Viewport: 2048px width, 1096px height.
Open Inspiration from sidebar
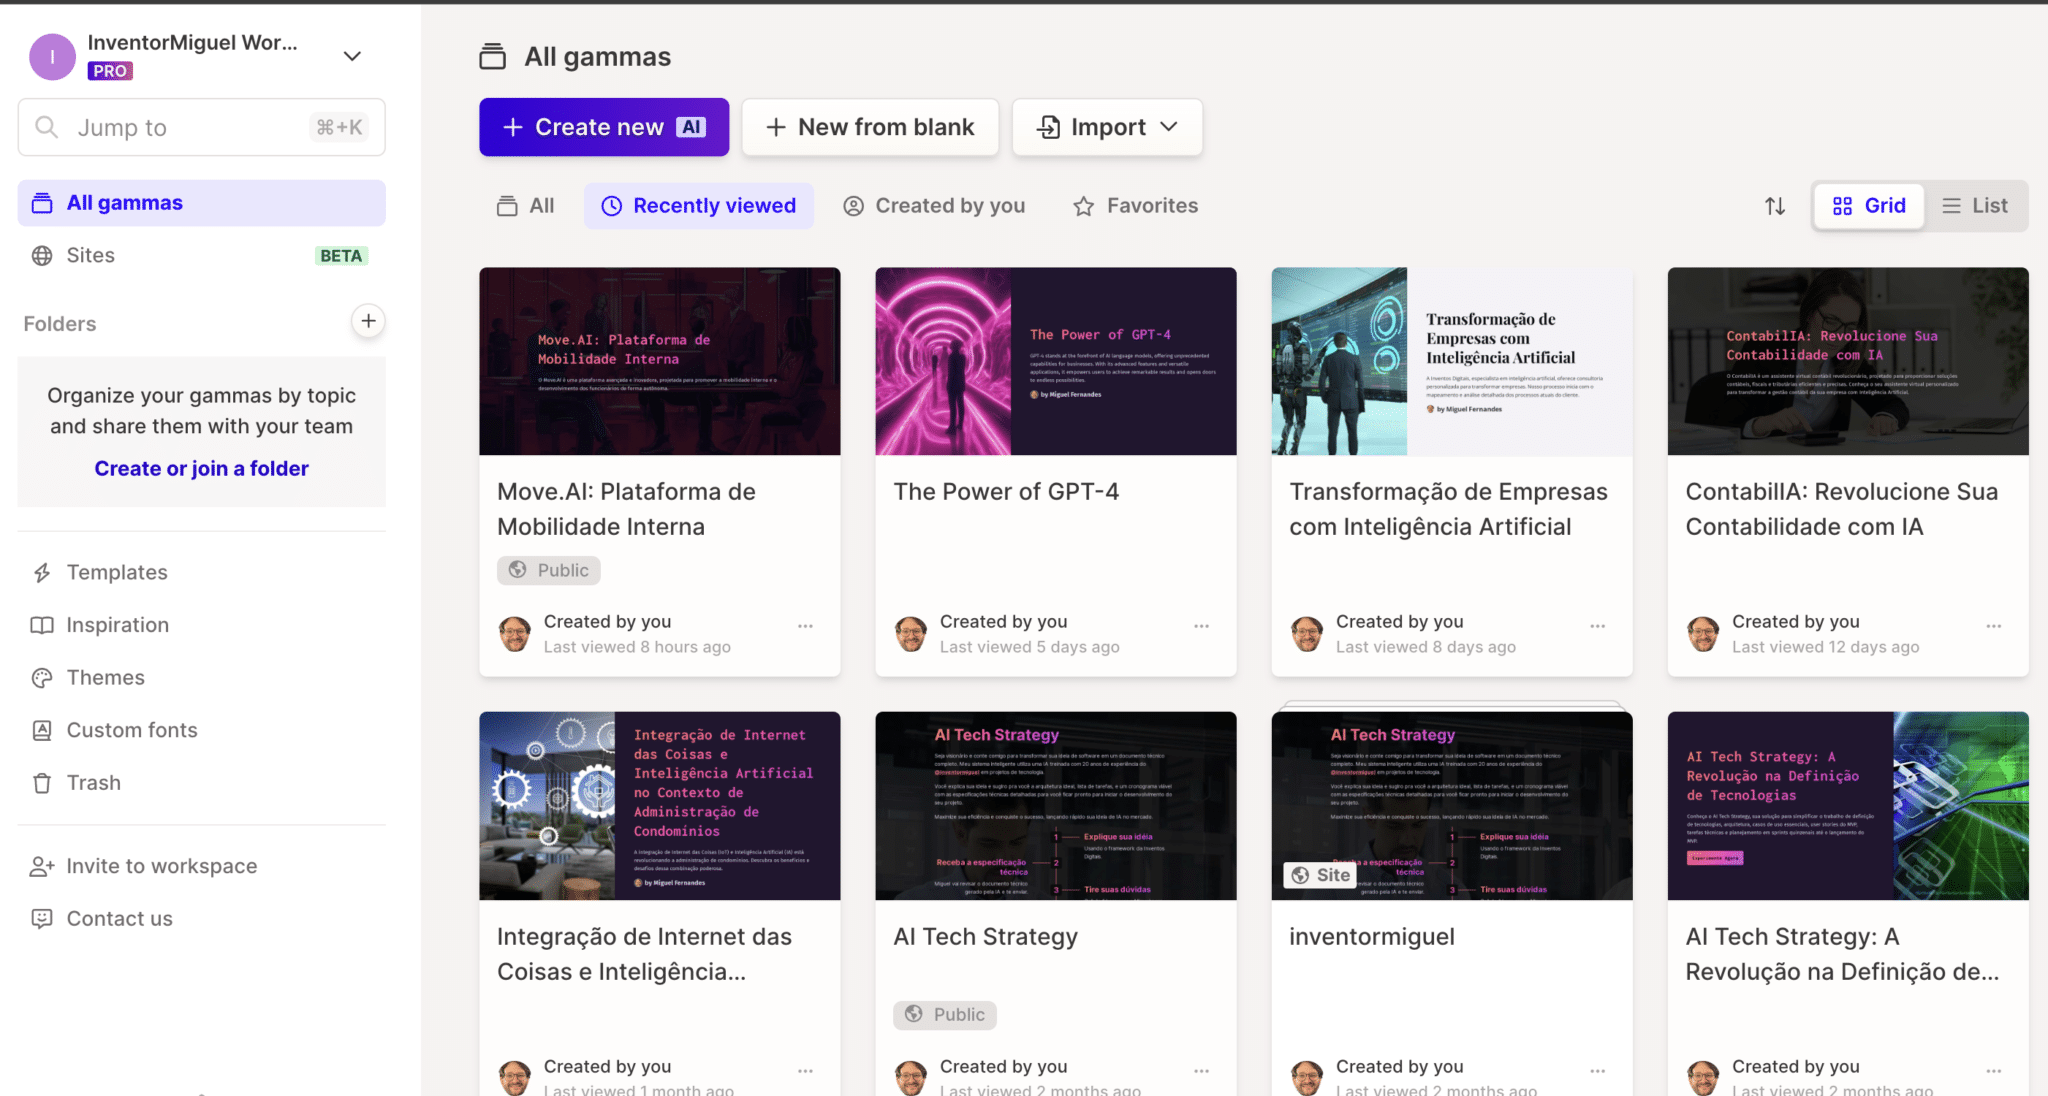point(117,625)
